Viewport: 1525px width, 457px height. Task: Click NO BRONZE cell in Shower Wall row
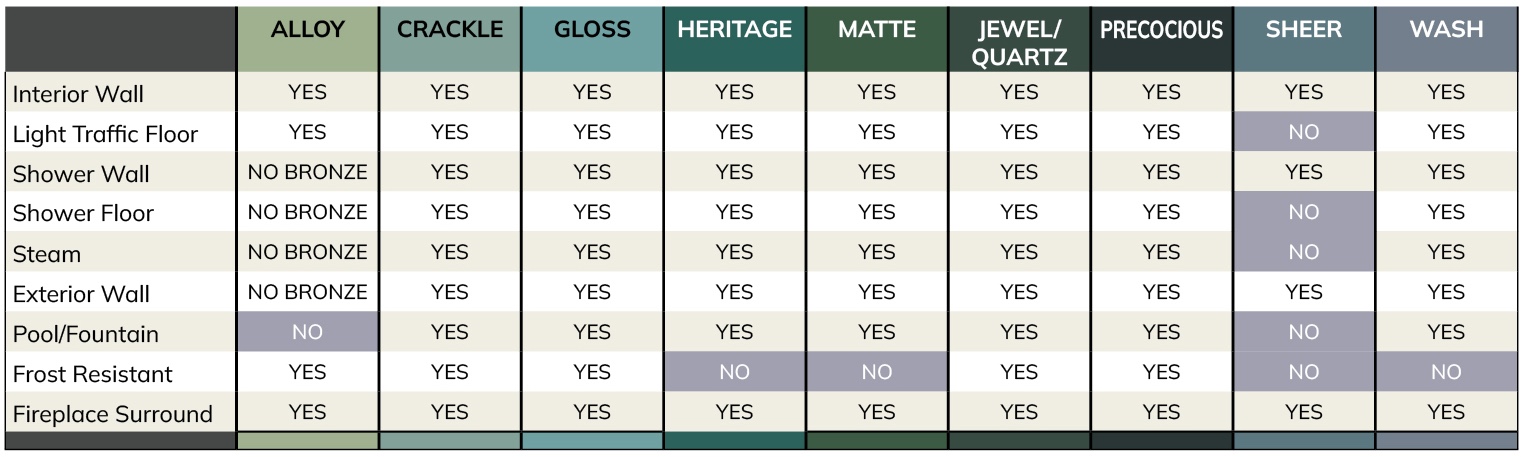pyautogui.click(x=307, y=172)
